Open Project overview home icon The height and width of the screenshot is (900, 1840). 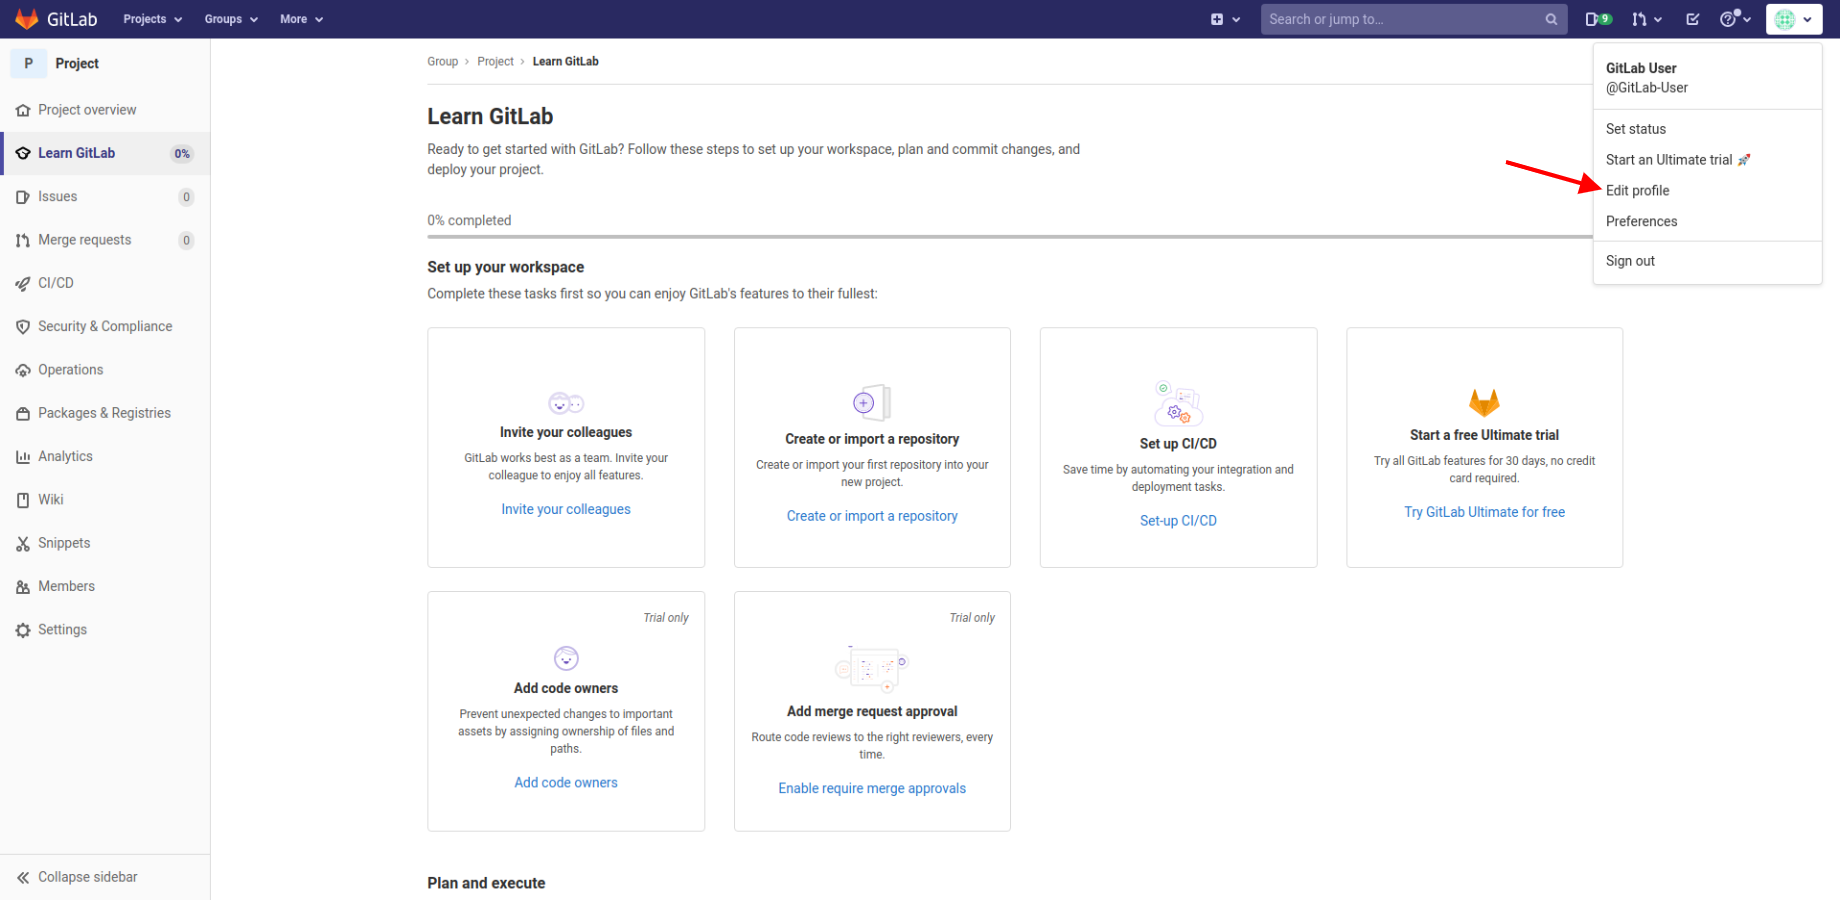click(x=23, y=110)
